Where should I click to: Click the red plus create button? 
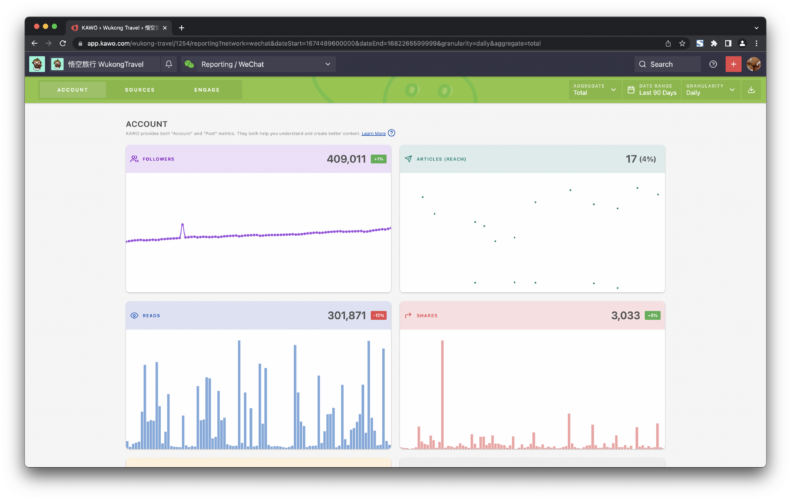coord(733,64)
